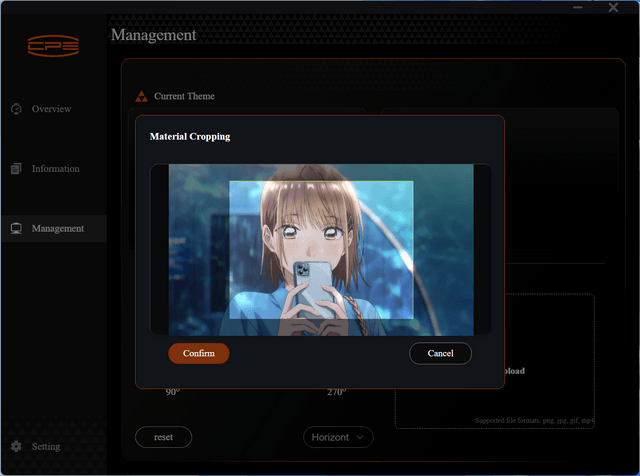Click the Current Theme label
This screenshot has height=476, width=640.
pos(184,96)
